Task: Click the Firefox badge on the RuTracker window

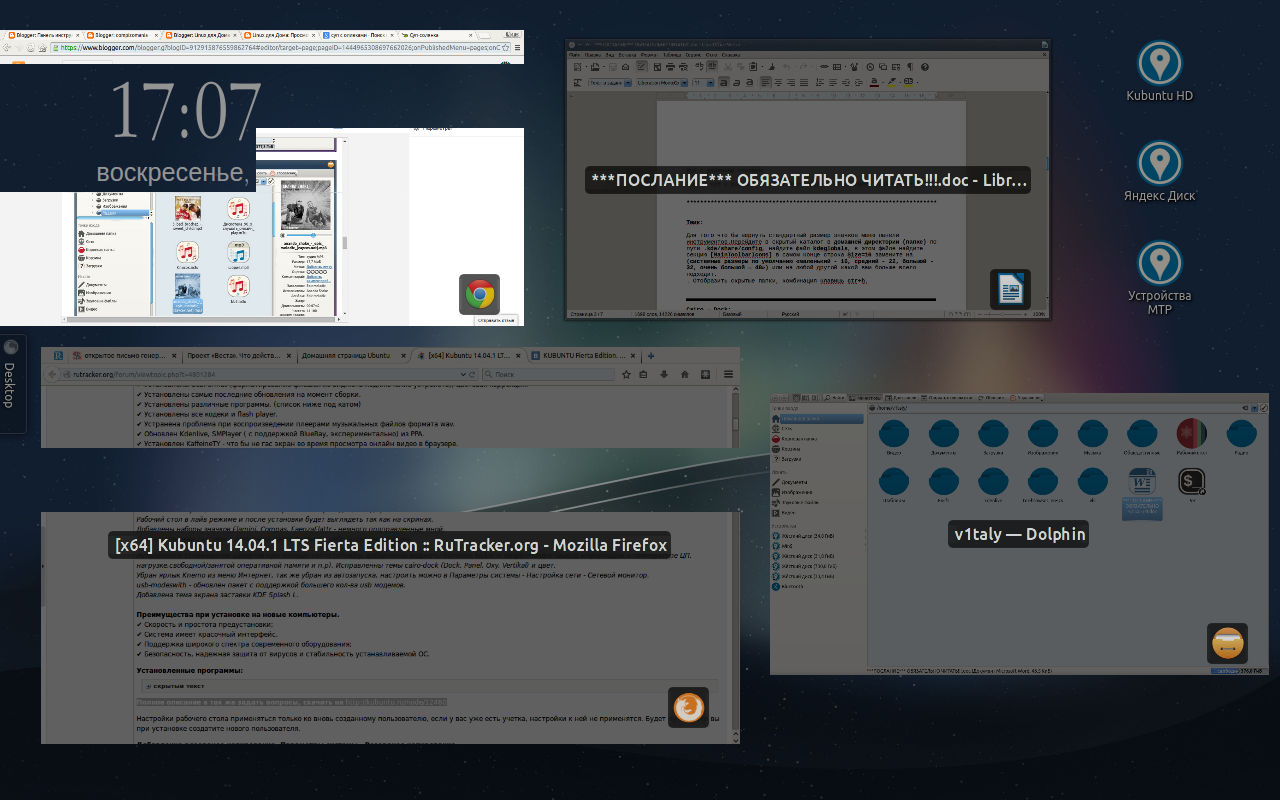Action: (x=688, y=708)
